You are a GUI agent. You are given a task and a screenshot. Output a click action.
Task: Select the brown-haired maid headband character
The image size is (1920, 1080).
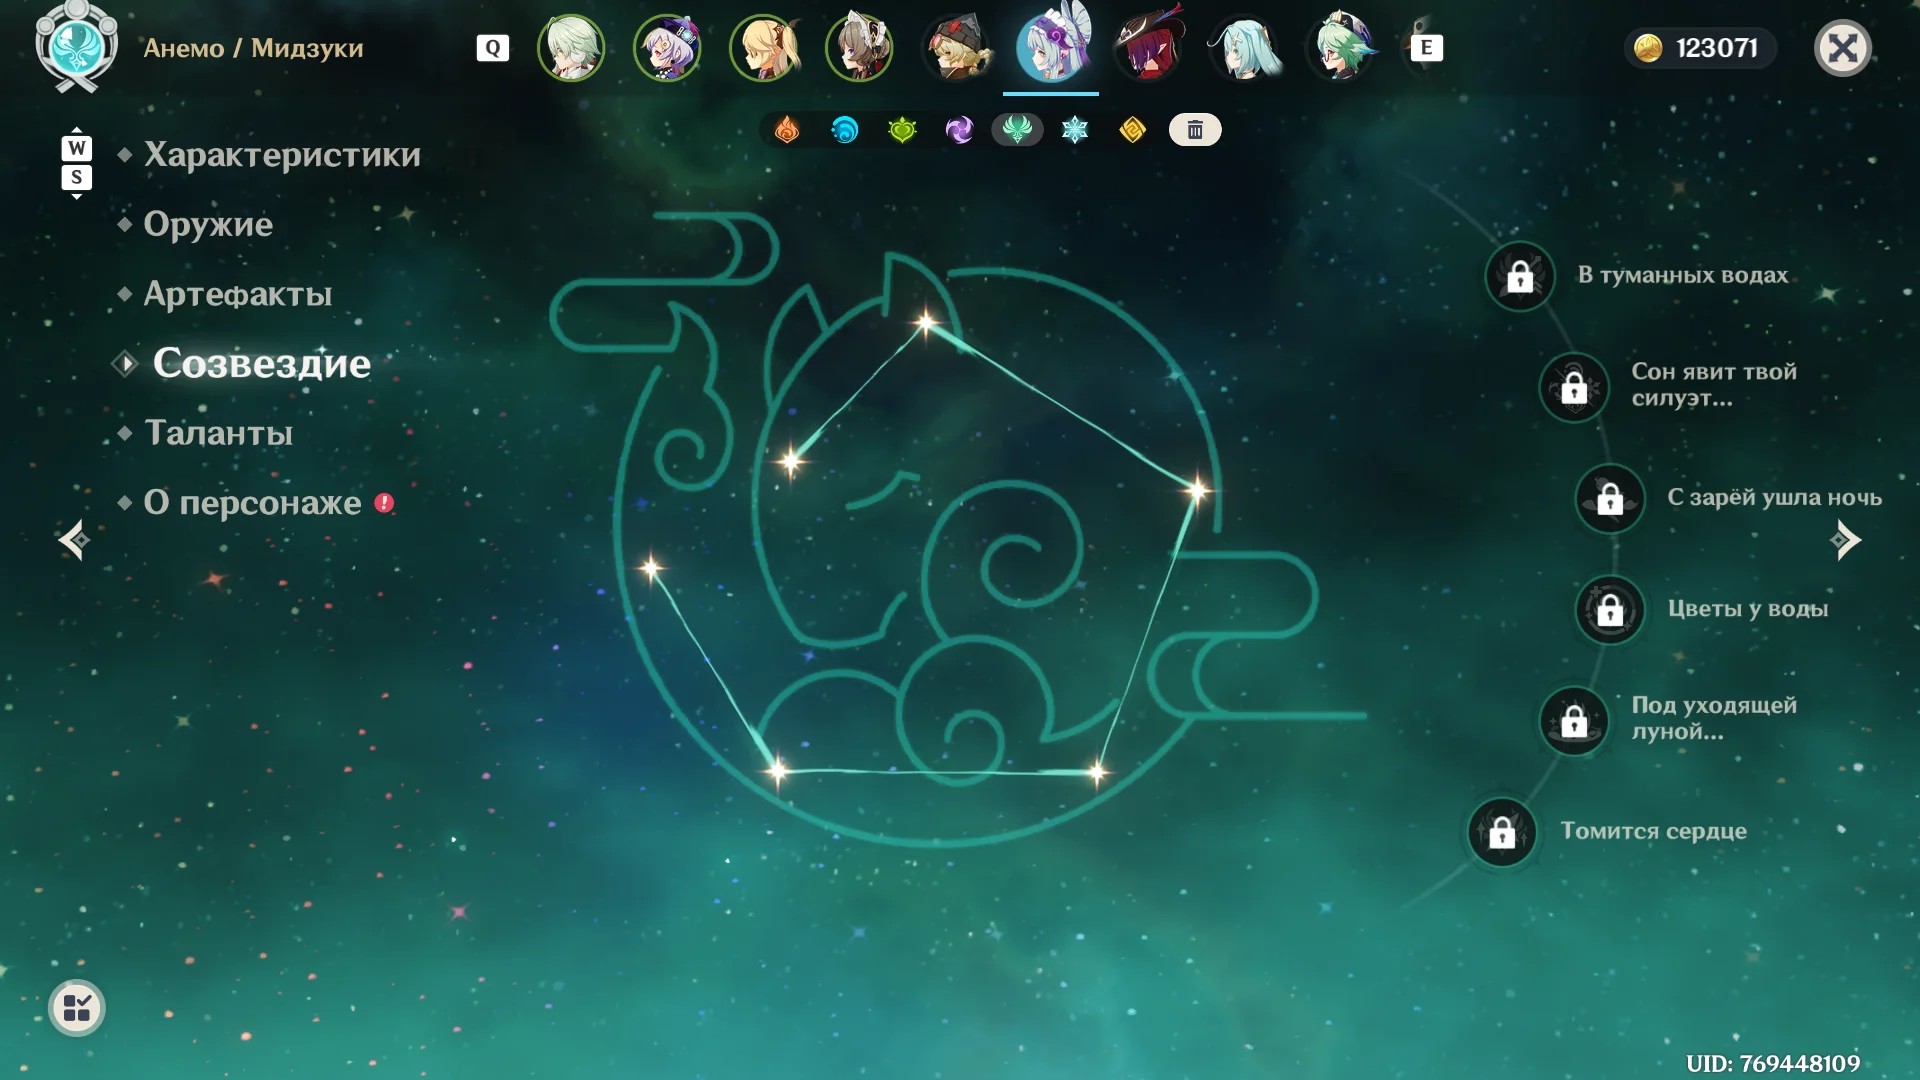859,47
